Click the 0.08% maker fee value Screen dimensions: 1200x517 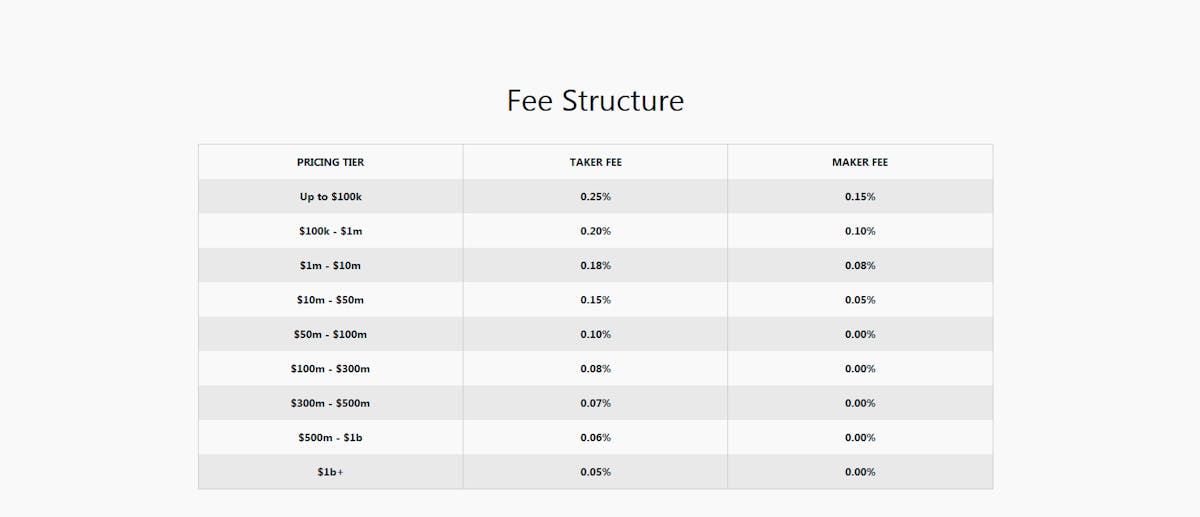click(x=860, y=266)
